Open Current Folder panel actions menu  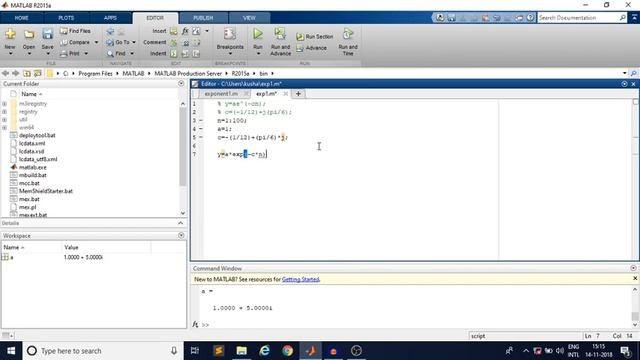(x=181, y=83)
